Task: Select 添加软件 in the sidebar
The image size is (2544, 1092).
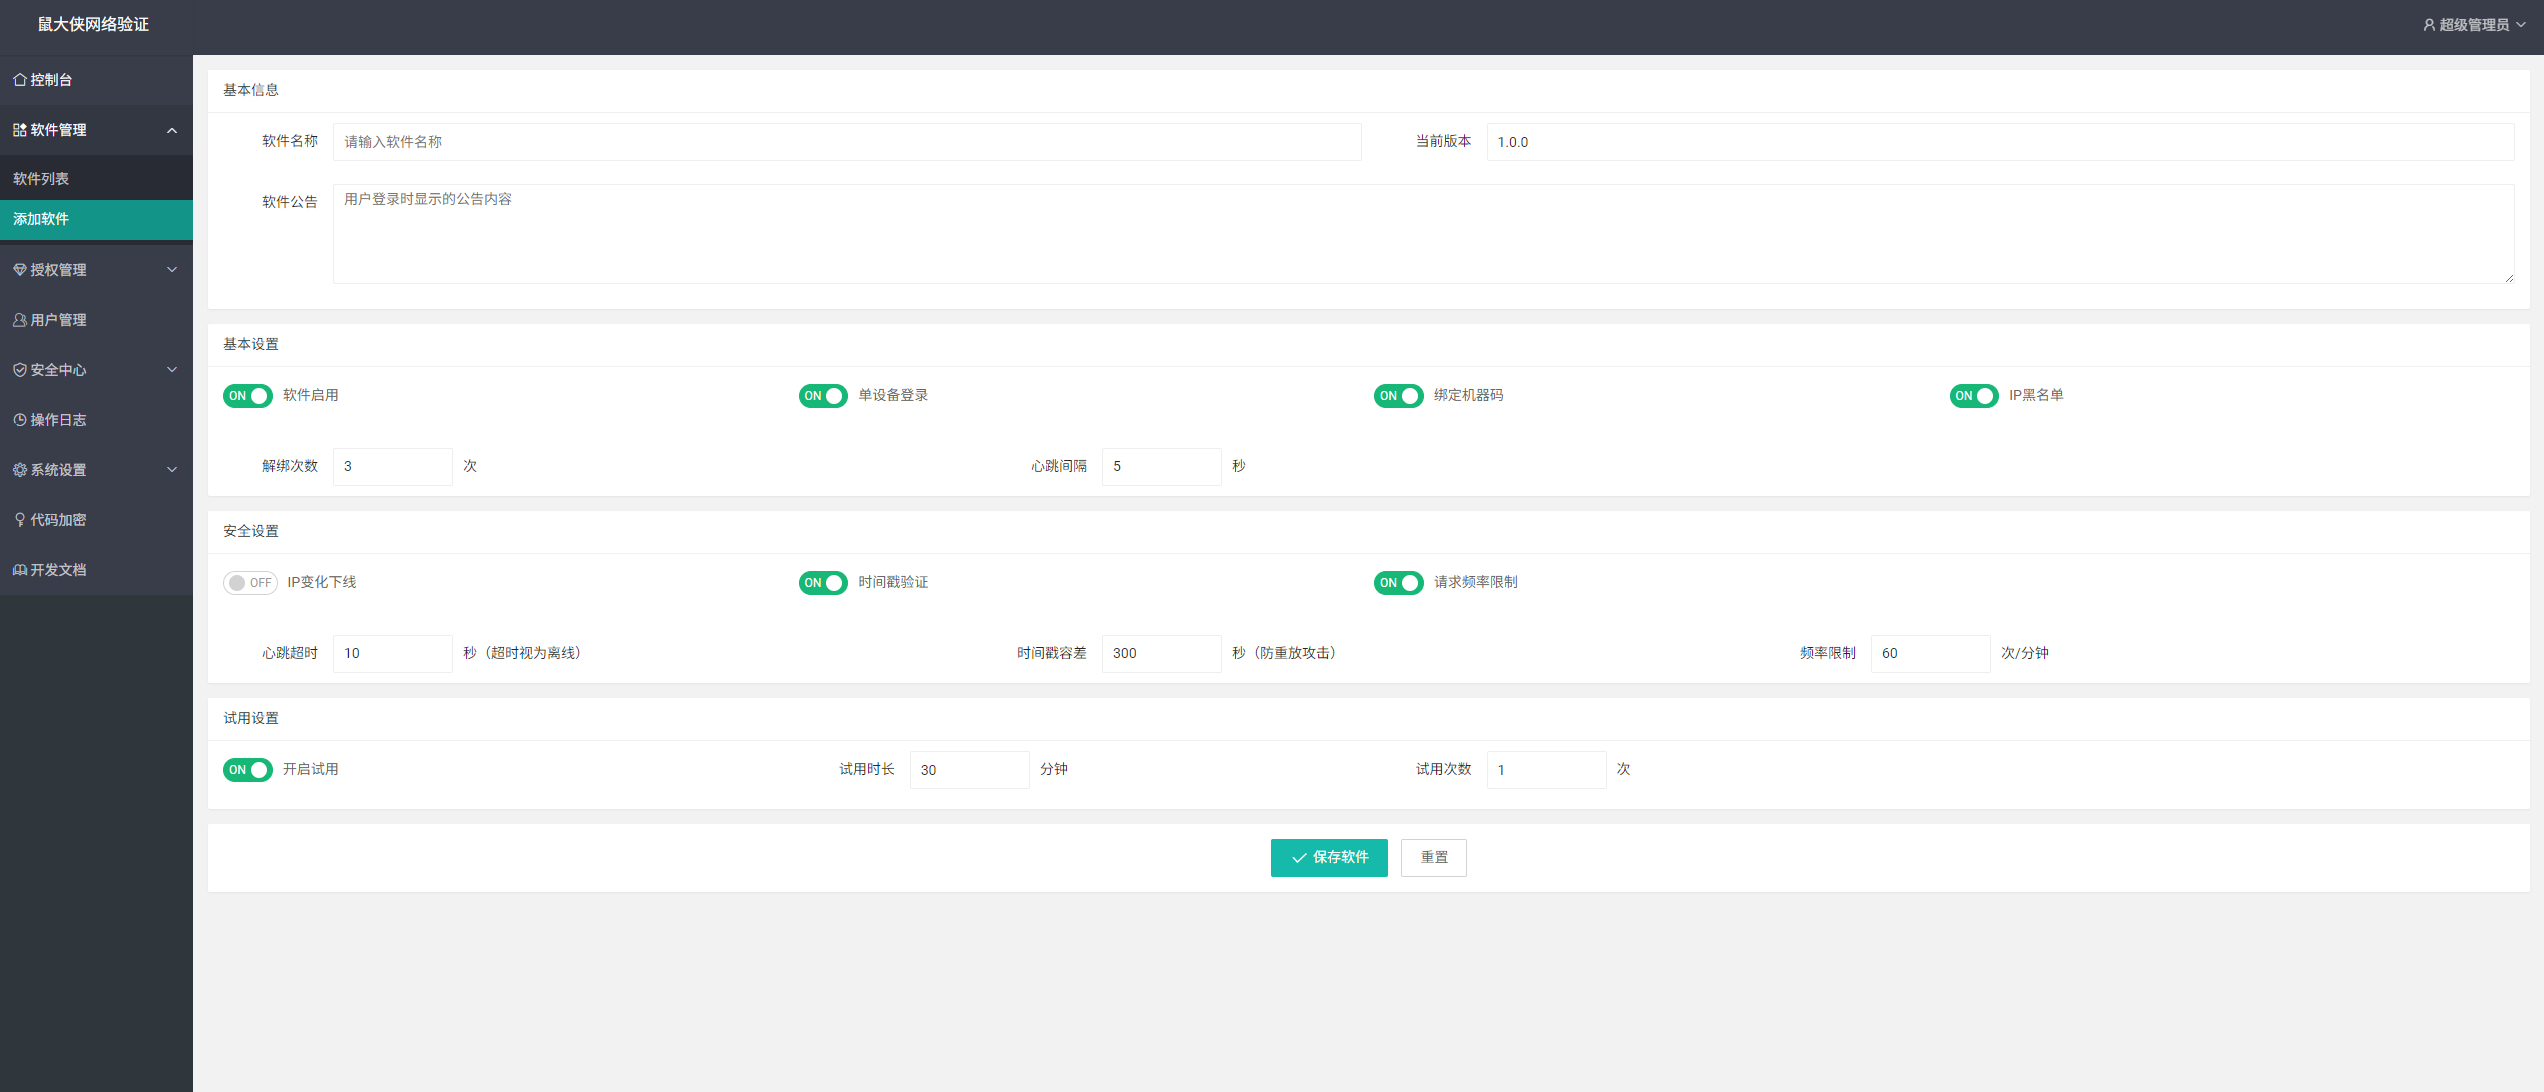Action: [x=41, y=219]
